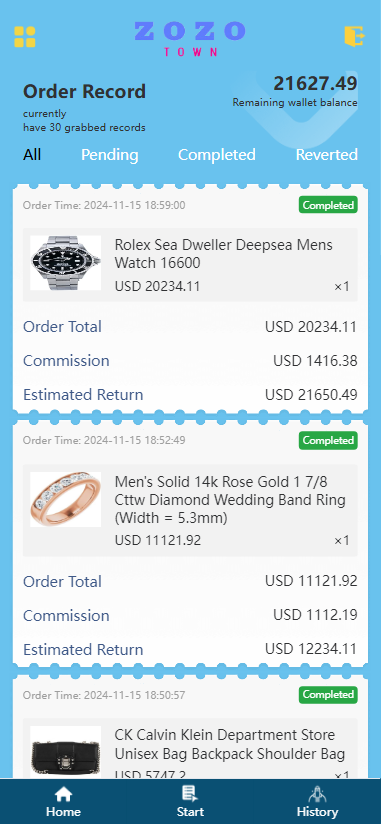Switch to the All tab

coord(32,154)
